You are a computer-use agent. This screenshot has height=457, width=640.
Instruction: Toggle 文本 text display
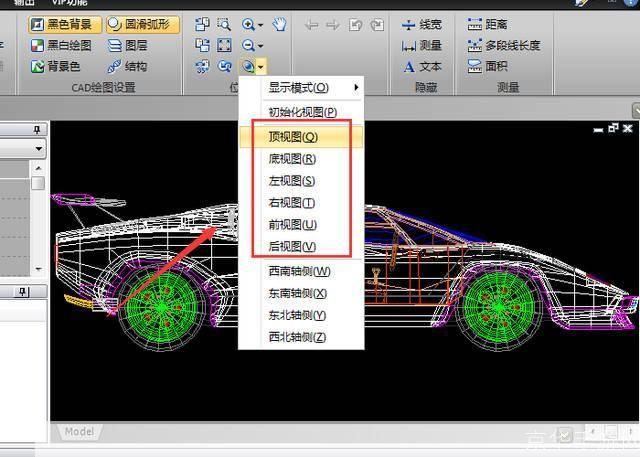click(422, 66)
